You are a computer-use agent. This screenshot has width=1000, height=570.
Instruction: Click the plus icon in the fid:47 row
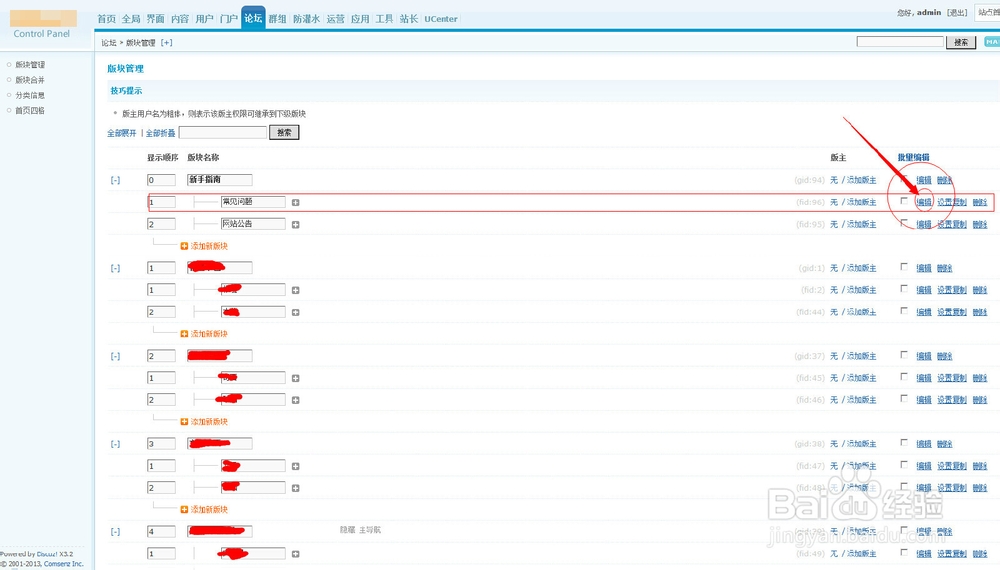coord(295,466)
